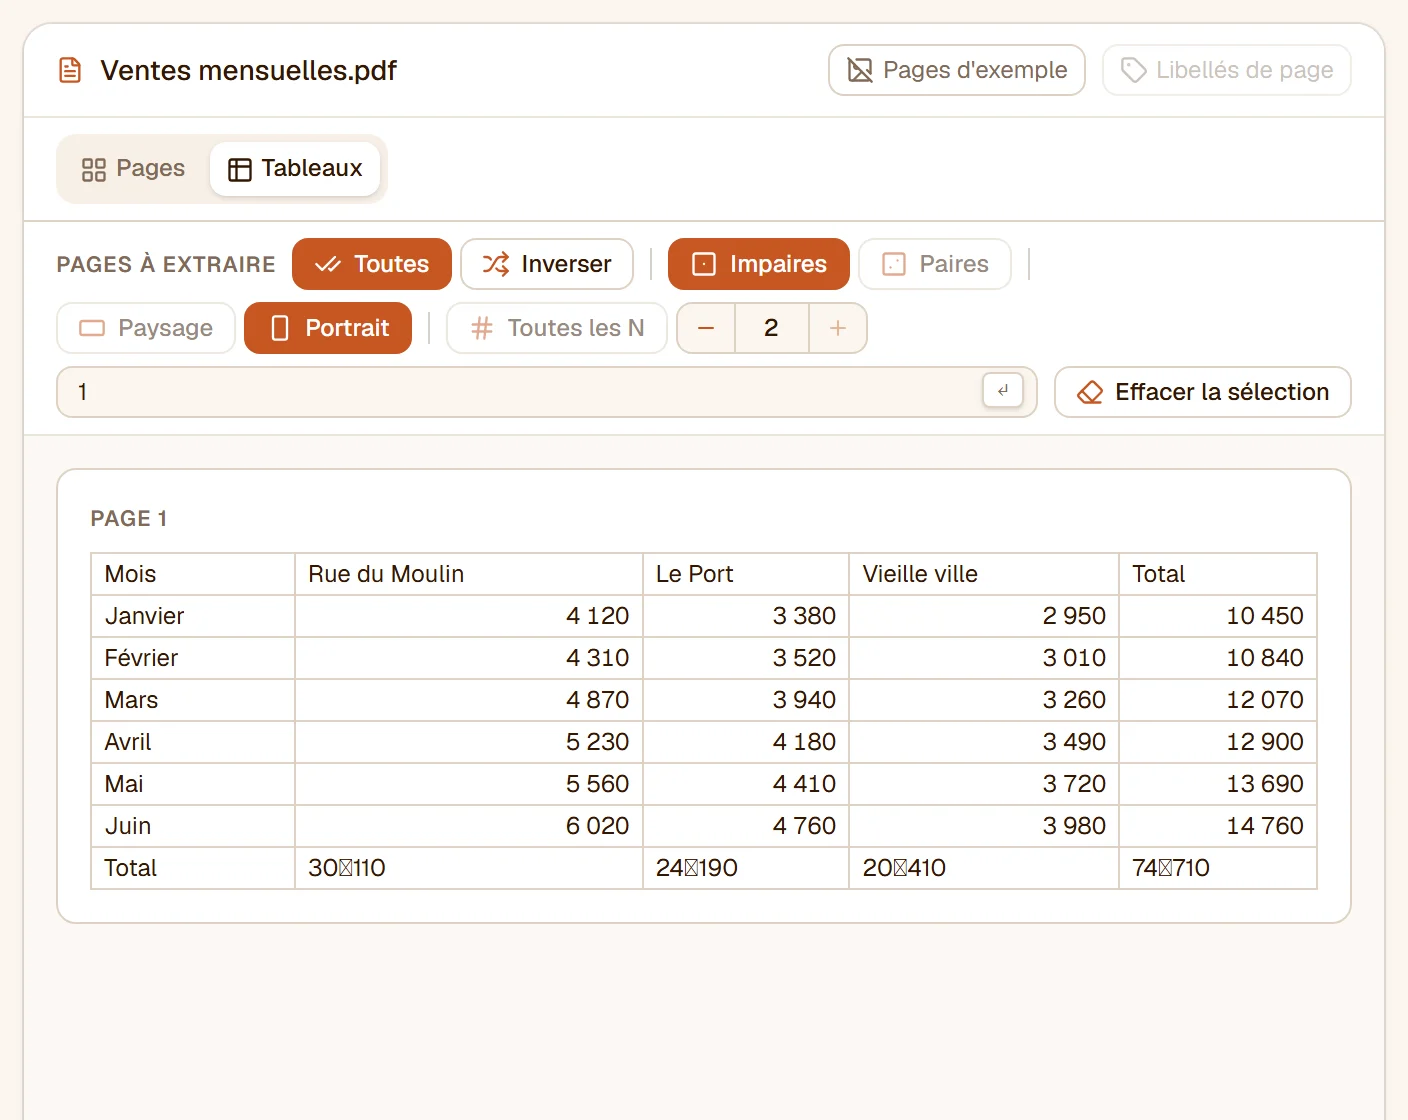Toggle the Toutes selection chip

click(372, 264)
